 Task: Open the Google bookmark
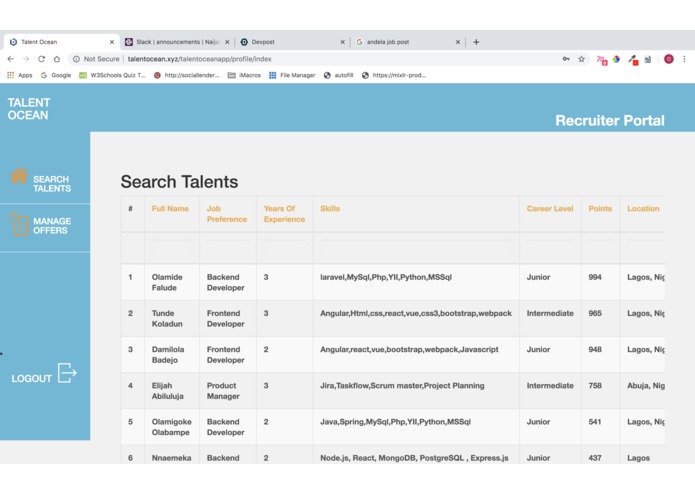[x=56, y=75]
